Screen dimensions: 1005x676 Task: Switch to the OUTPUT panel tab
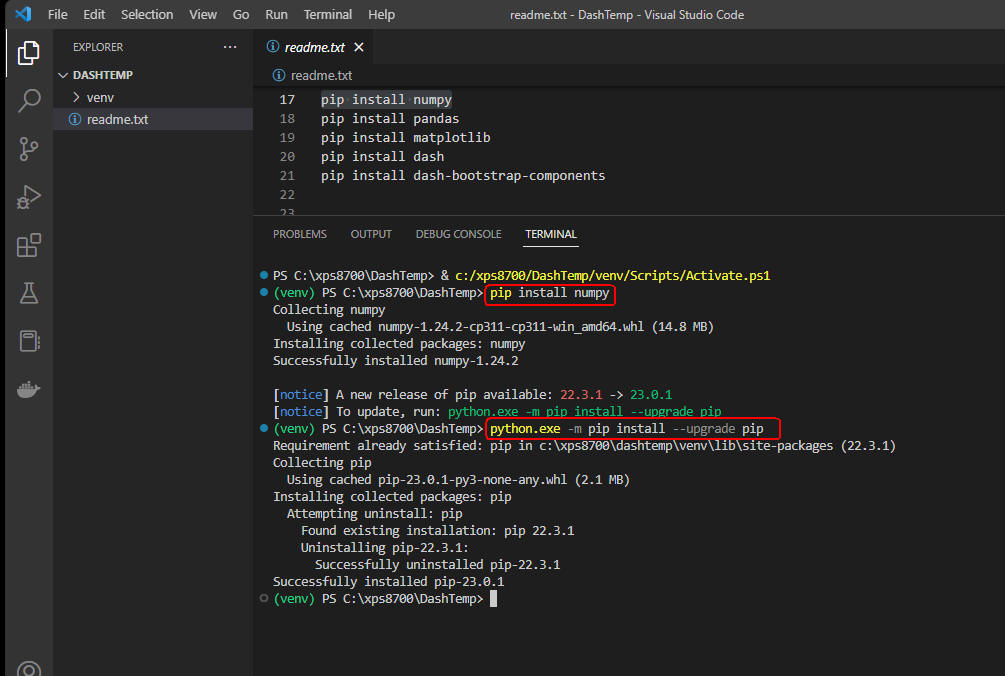coord(371,234)
